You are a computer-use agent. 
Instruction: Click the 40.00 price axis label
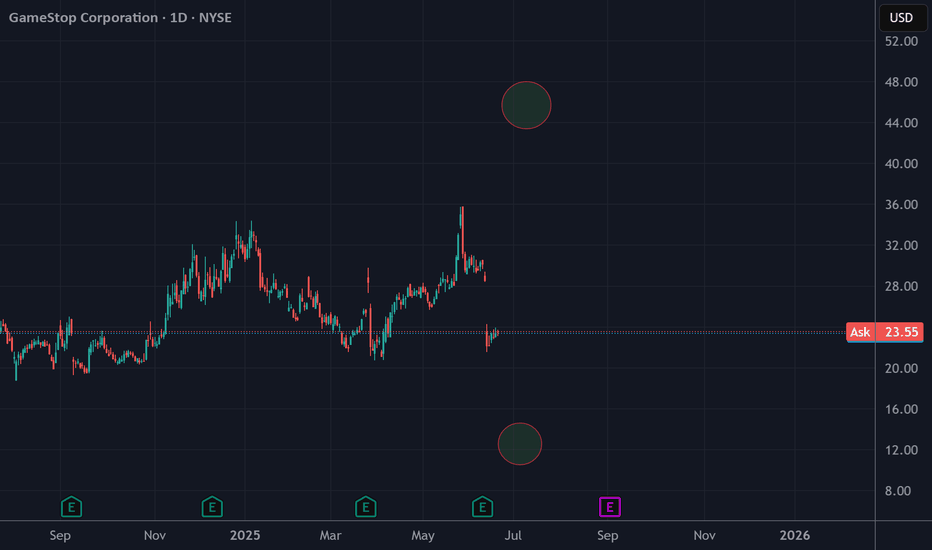(x=901, y=164)
